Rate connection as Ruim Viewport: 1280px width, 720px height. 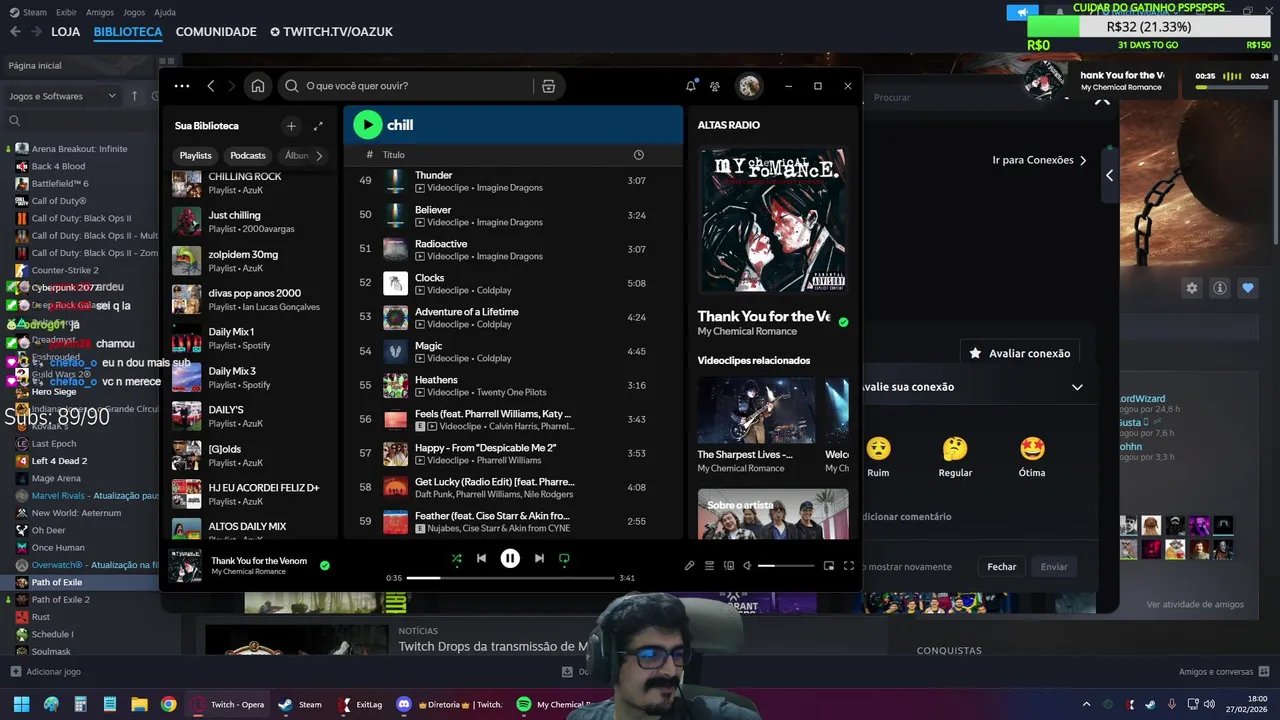878,457
